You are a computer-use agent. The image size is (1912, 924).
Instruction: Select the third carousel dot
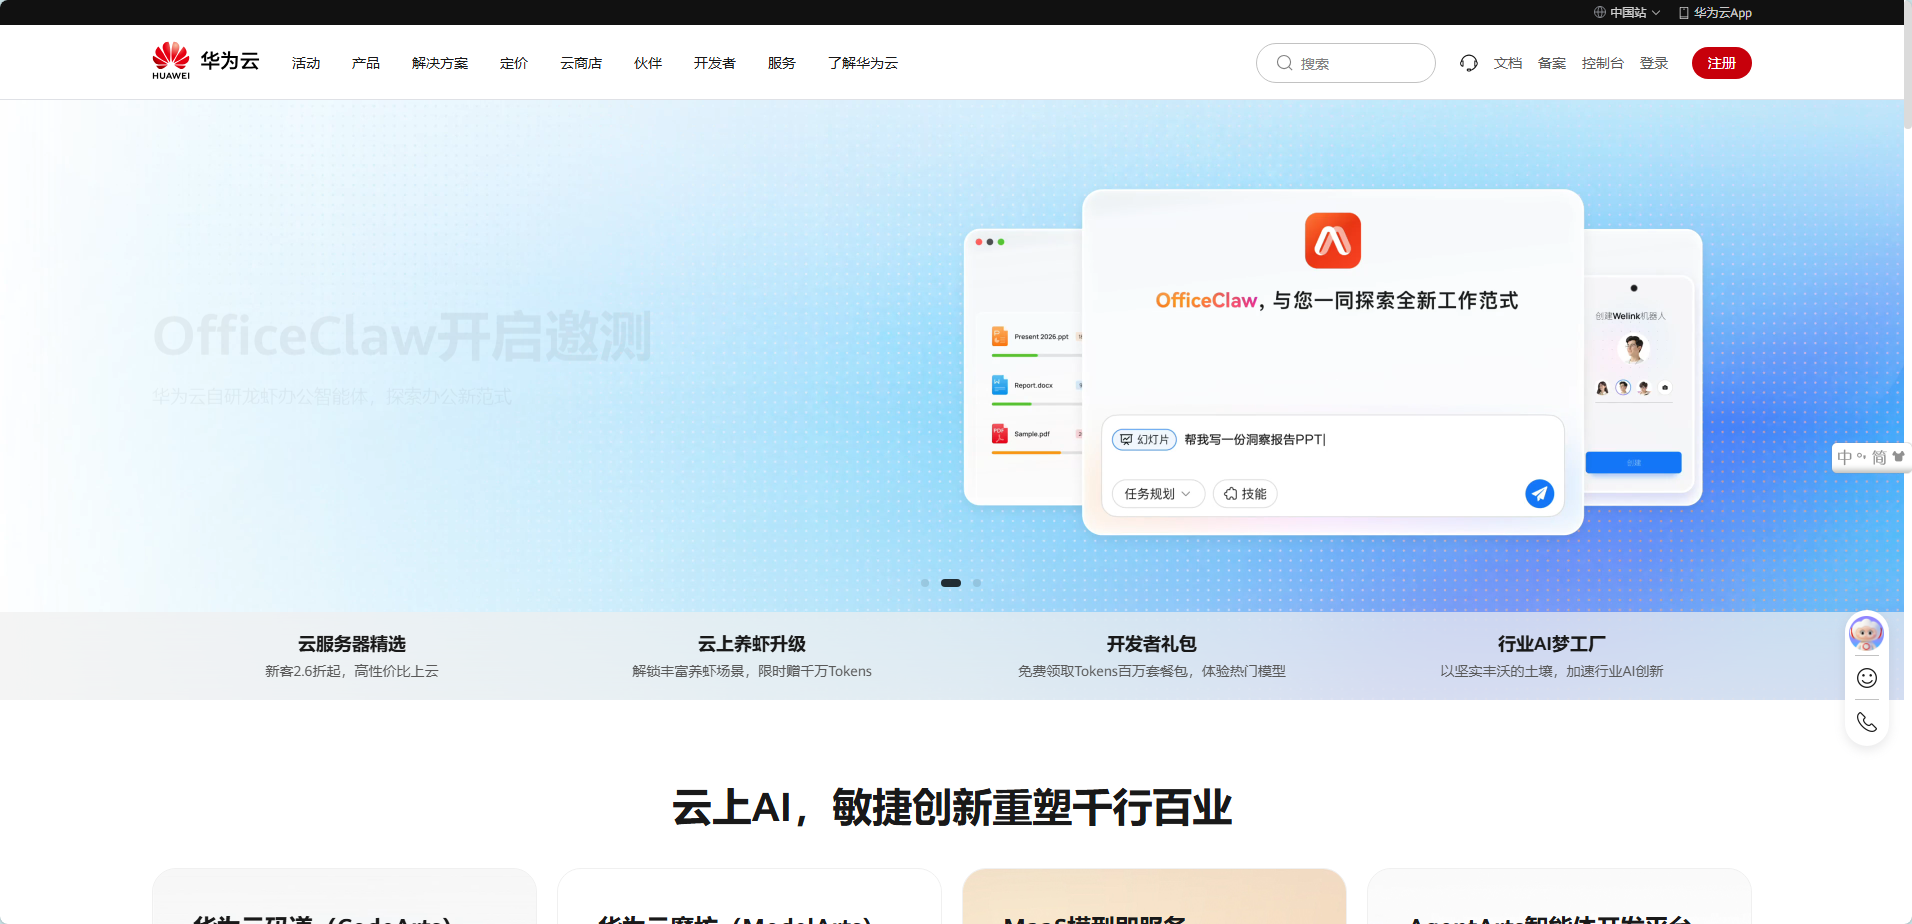point(977,583)
